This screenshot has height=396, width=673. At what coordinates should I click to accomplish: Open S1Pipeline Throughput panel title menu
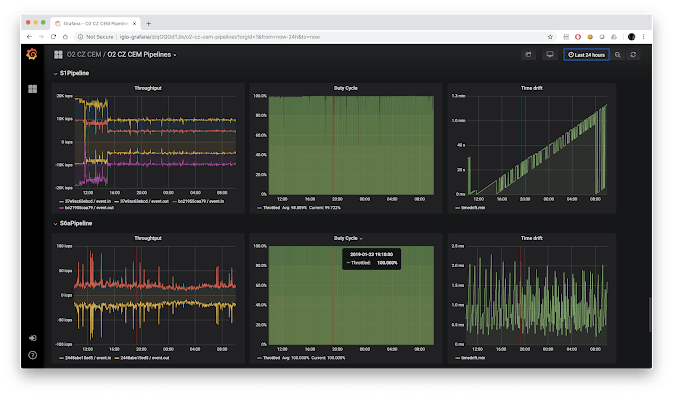(x=148, y=88)
